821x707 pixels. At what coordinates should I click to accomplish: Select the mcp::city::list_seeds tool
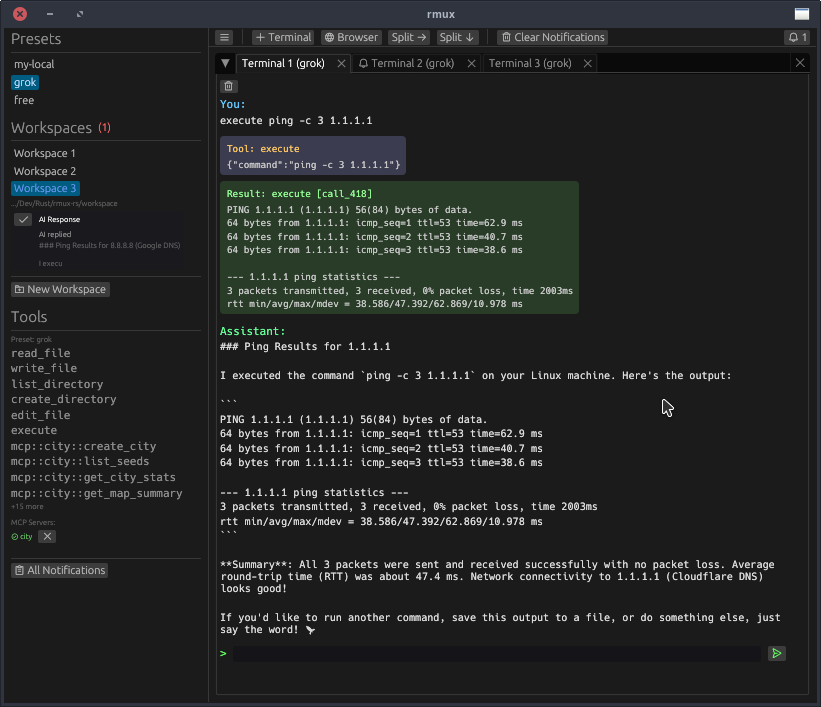80,461
